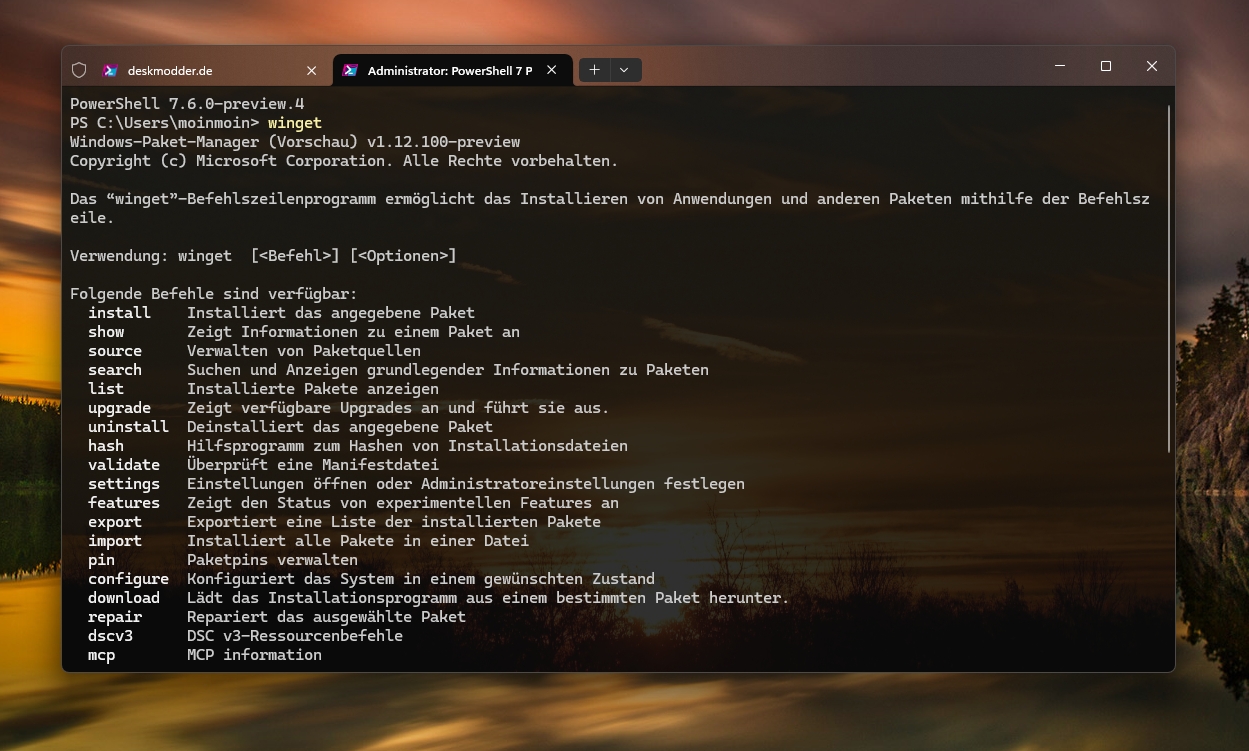Image resolution: width=1249 pixels, height=751 pixels.
Task: Close the Administrator: PowerShell 7 tab
Action: coord(552,71)
